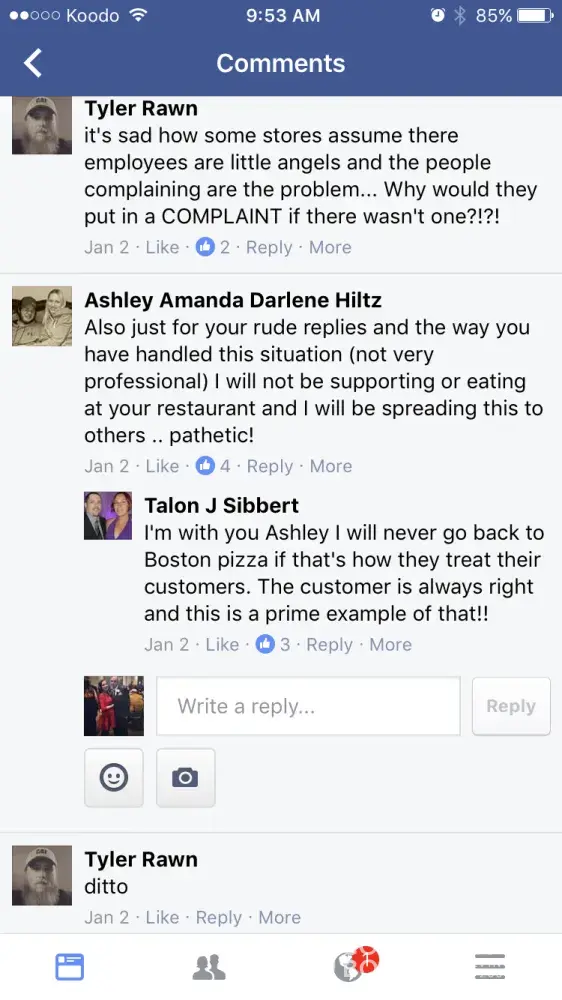View likes on Ashley's comment thumbs-up icon
This screenshot has height=1000, width=562.
(205, 466)
